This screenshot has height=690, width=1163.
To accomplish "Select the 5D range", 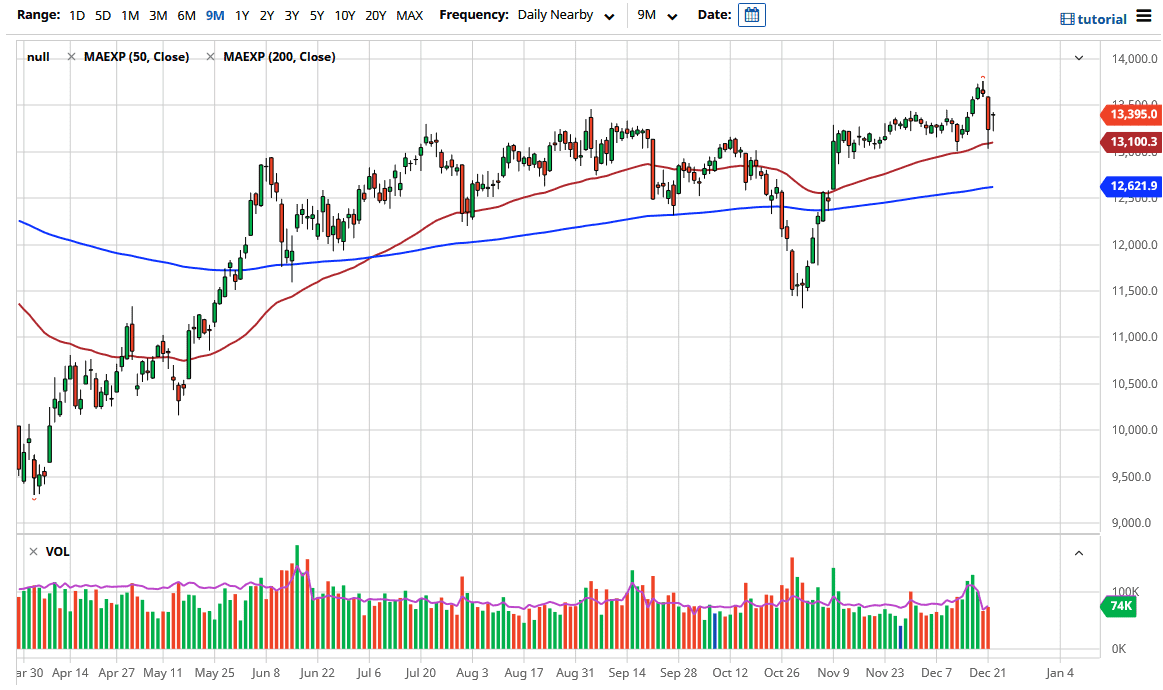I will click(x=101, y=15).
